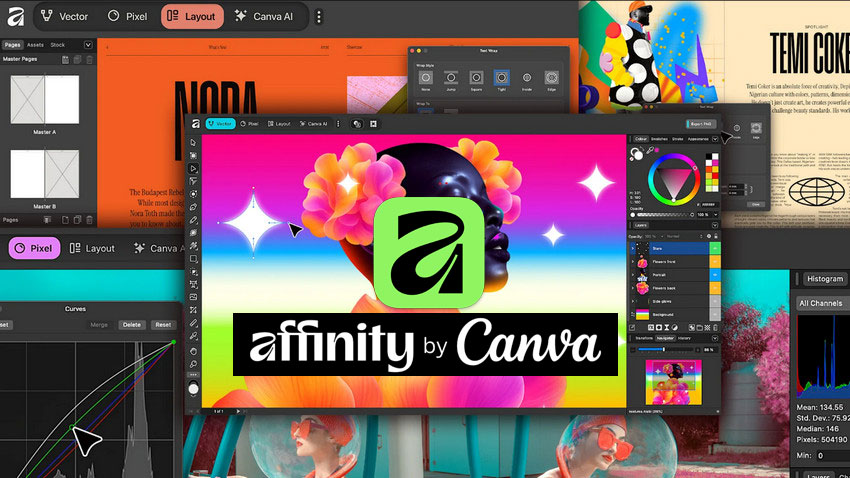Choose the Tight wrap style in Text Wrap dialog
This screenshot has height=478, width=850.
point(501,78)
